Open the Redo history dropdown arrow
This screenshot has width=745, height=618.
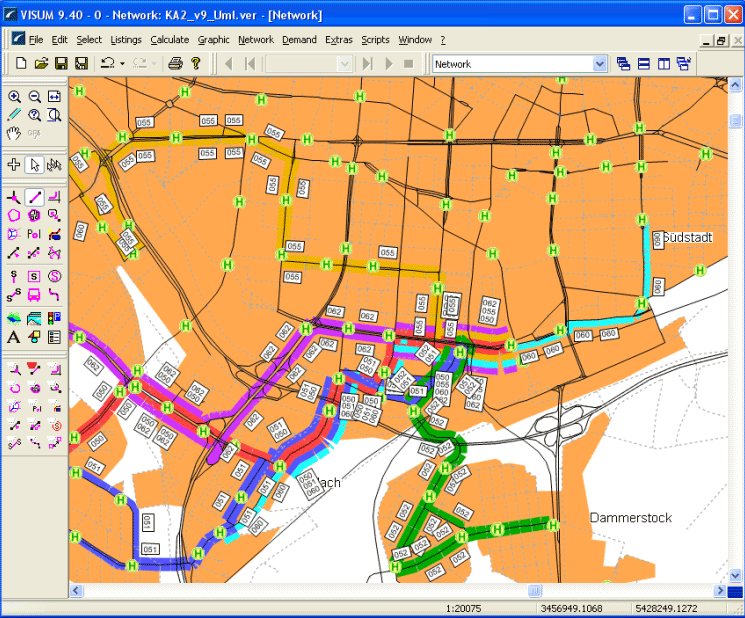coord(154,63)
